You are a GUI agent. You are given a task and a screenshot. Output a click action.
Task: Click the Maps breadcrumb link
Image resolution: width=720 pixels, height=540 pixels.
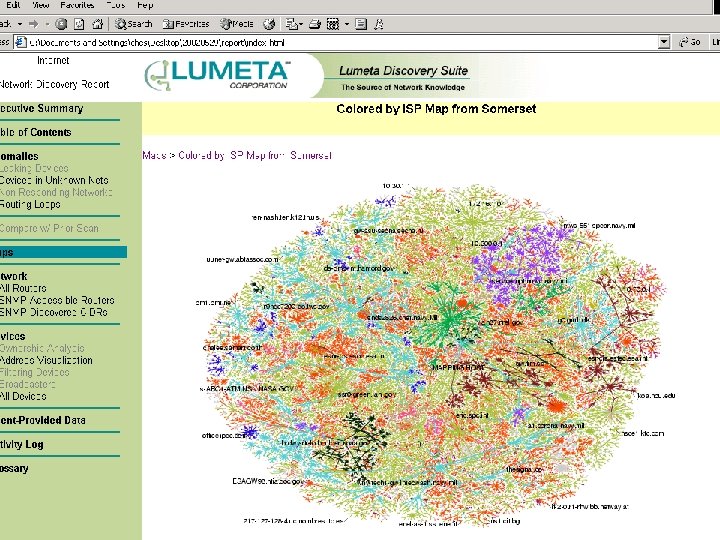[154, 155]
